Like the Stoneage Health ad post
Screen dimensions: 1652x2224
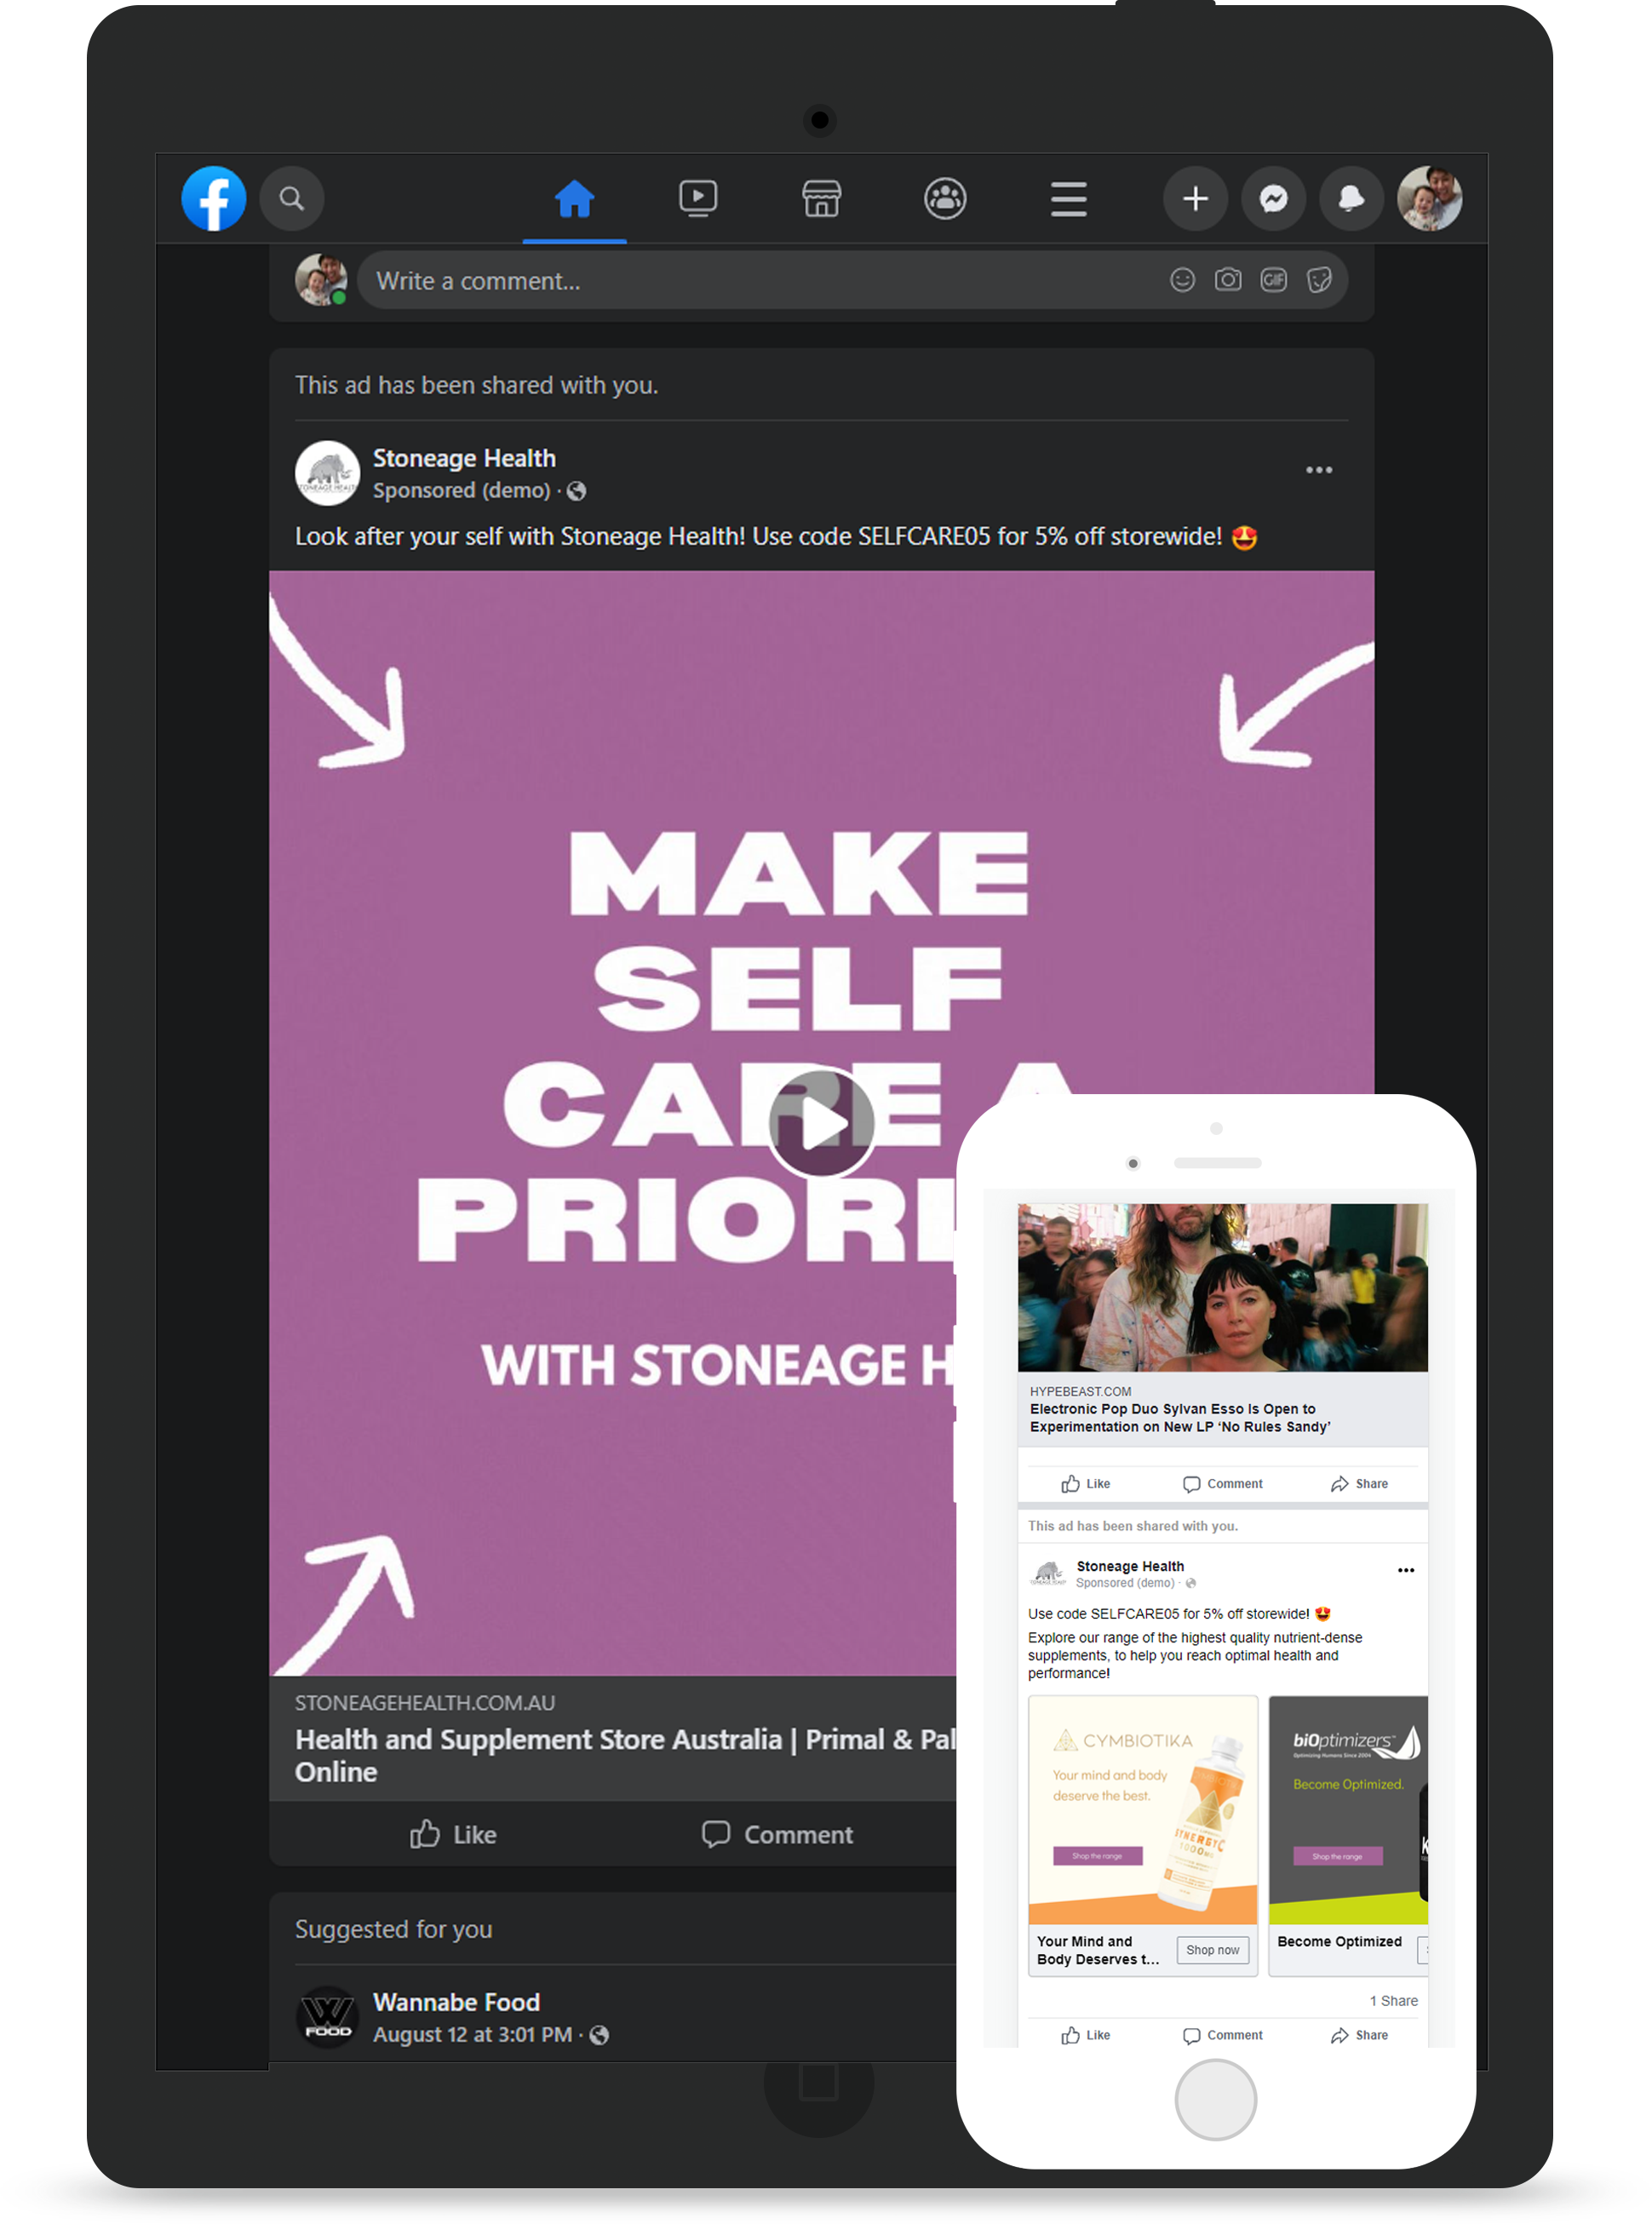pyautogui.click(x=452, y=1834)
